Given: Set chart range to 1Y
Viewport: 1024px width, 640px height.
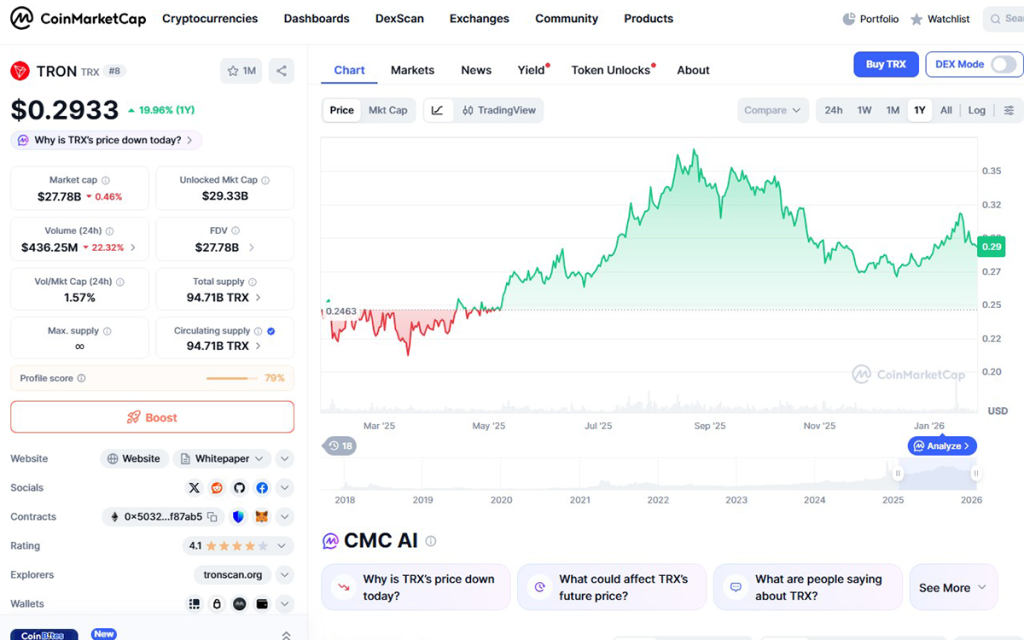Looking at the screenshot, I should (x=920, y=110).
